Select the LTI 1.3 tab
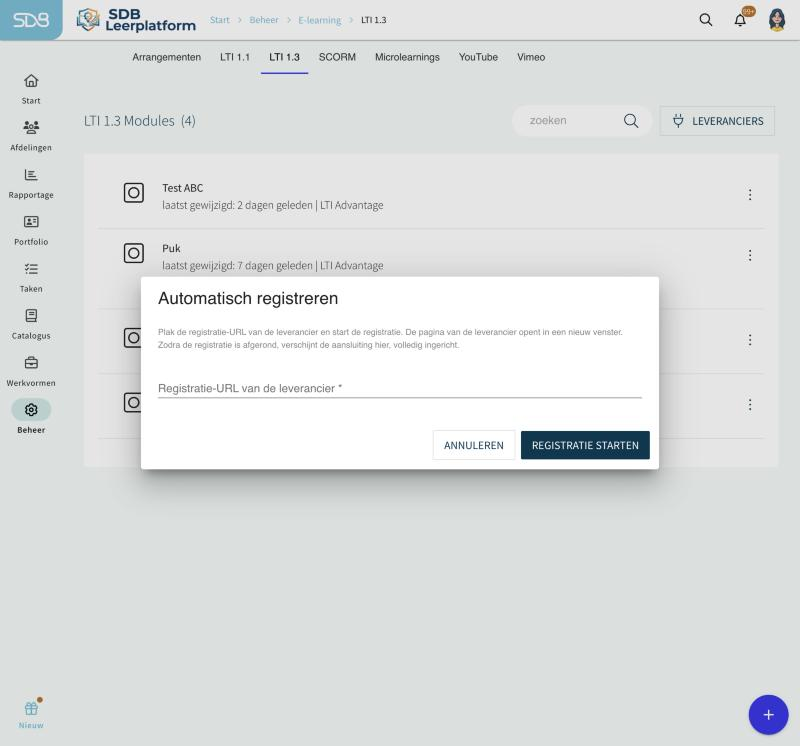 click(284, 57)
